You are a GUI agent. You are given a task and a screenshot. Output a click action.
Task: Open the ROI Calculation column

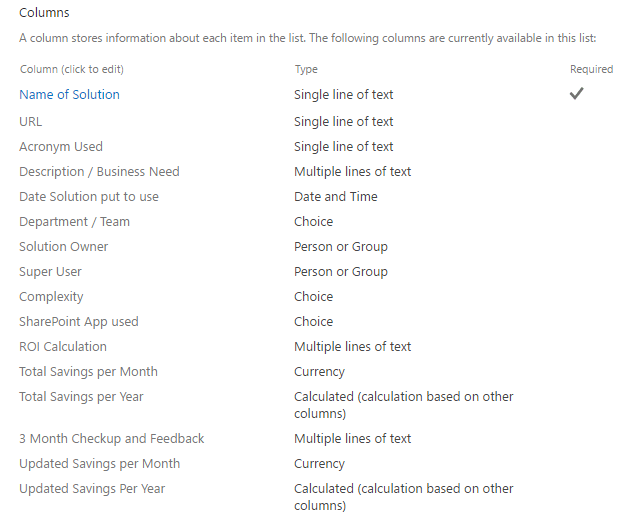tap(62, 346)
